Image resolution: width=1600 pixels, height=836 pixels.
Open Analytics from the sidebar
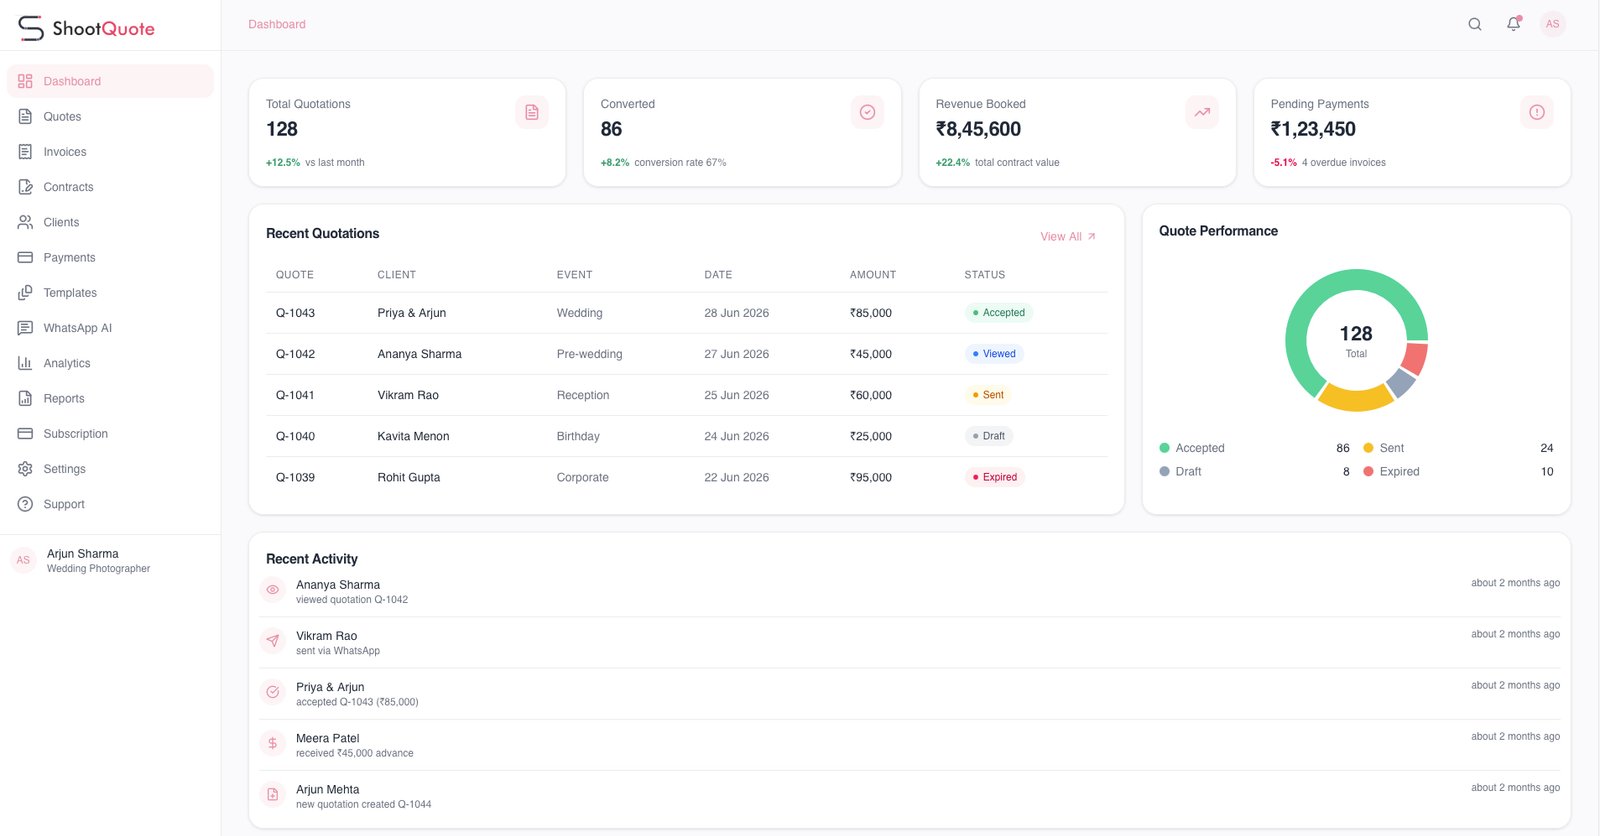coord(110,363)
